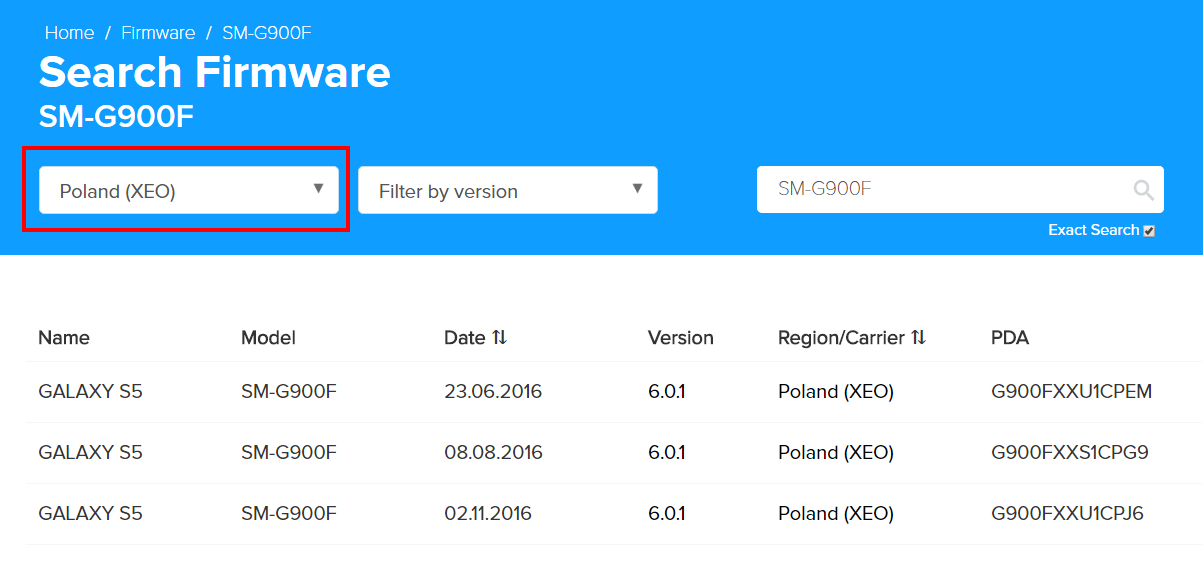The height and width of the screenshot is (572, 1203).
Task: Click GALAXY S5 in G900FXXU1CPEM row
Action: [x=90, y=392]
